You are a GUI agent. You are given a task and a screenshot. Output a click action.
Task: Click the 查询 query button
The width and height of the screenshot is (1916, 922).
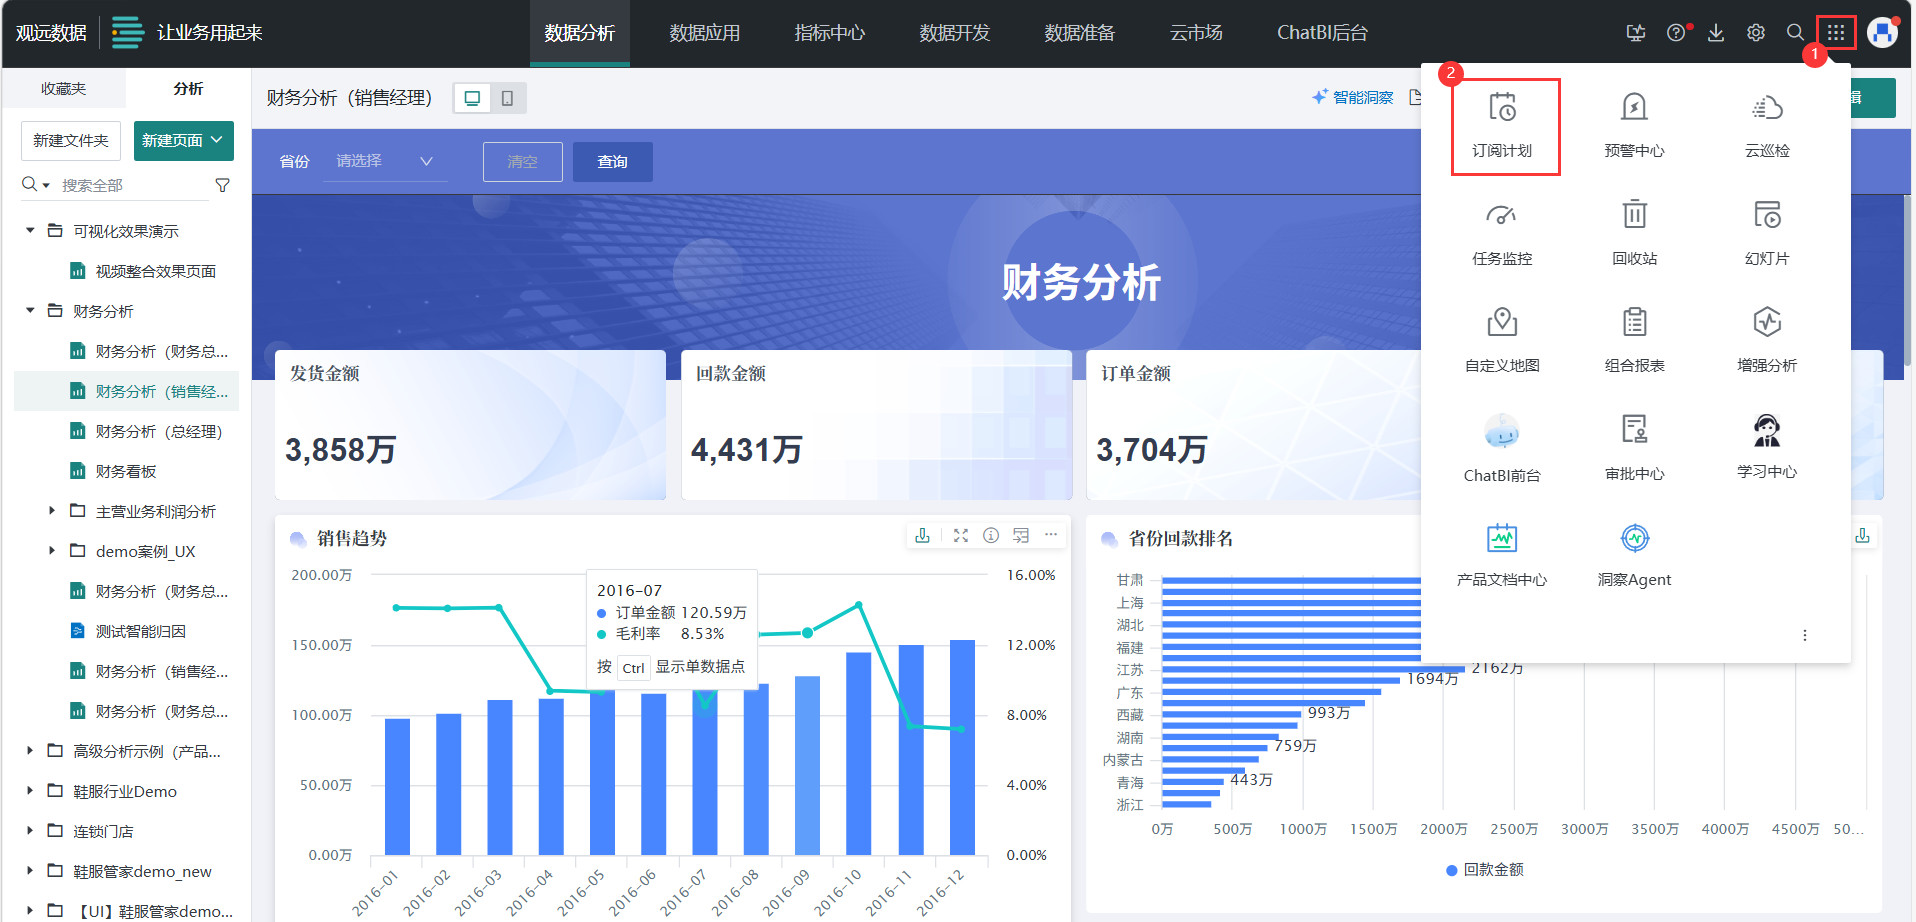pos(612,161)
